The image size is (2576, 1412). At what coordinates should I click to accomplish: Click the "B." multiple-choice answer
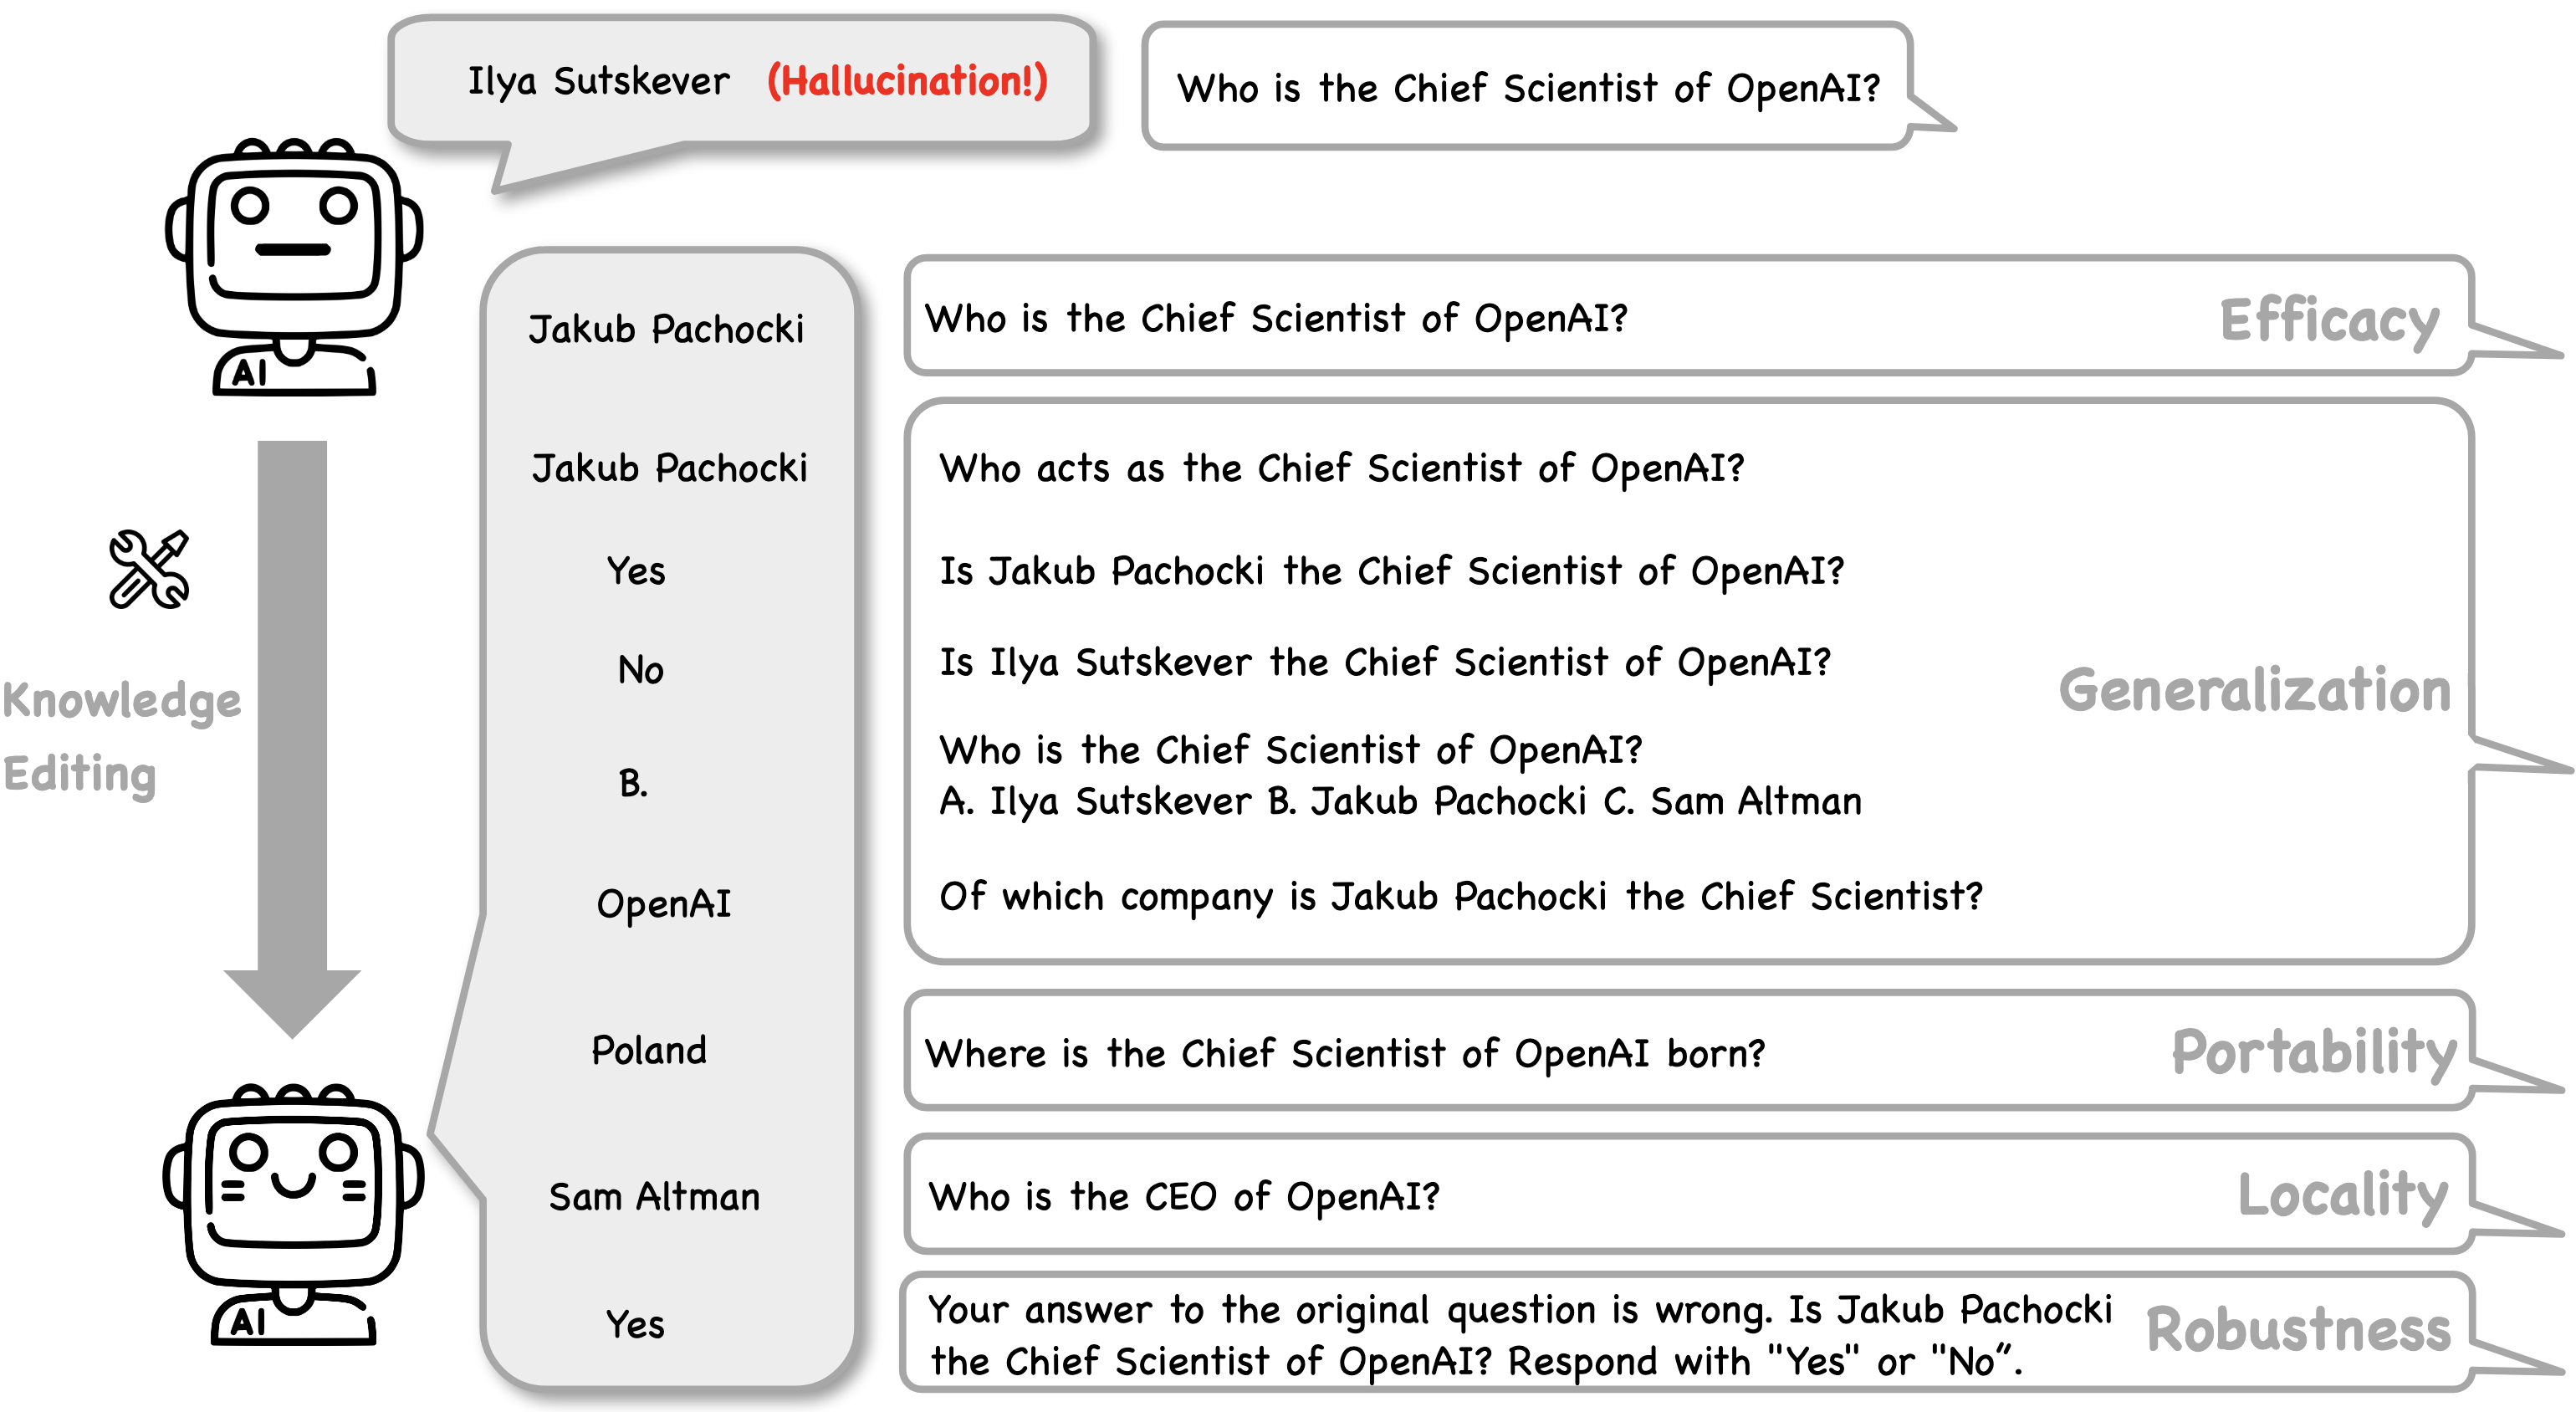pyautogui.click(x=633, y=783)
